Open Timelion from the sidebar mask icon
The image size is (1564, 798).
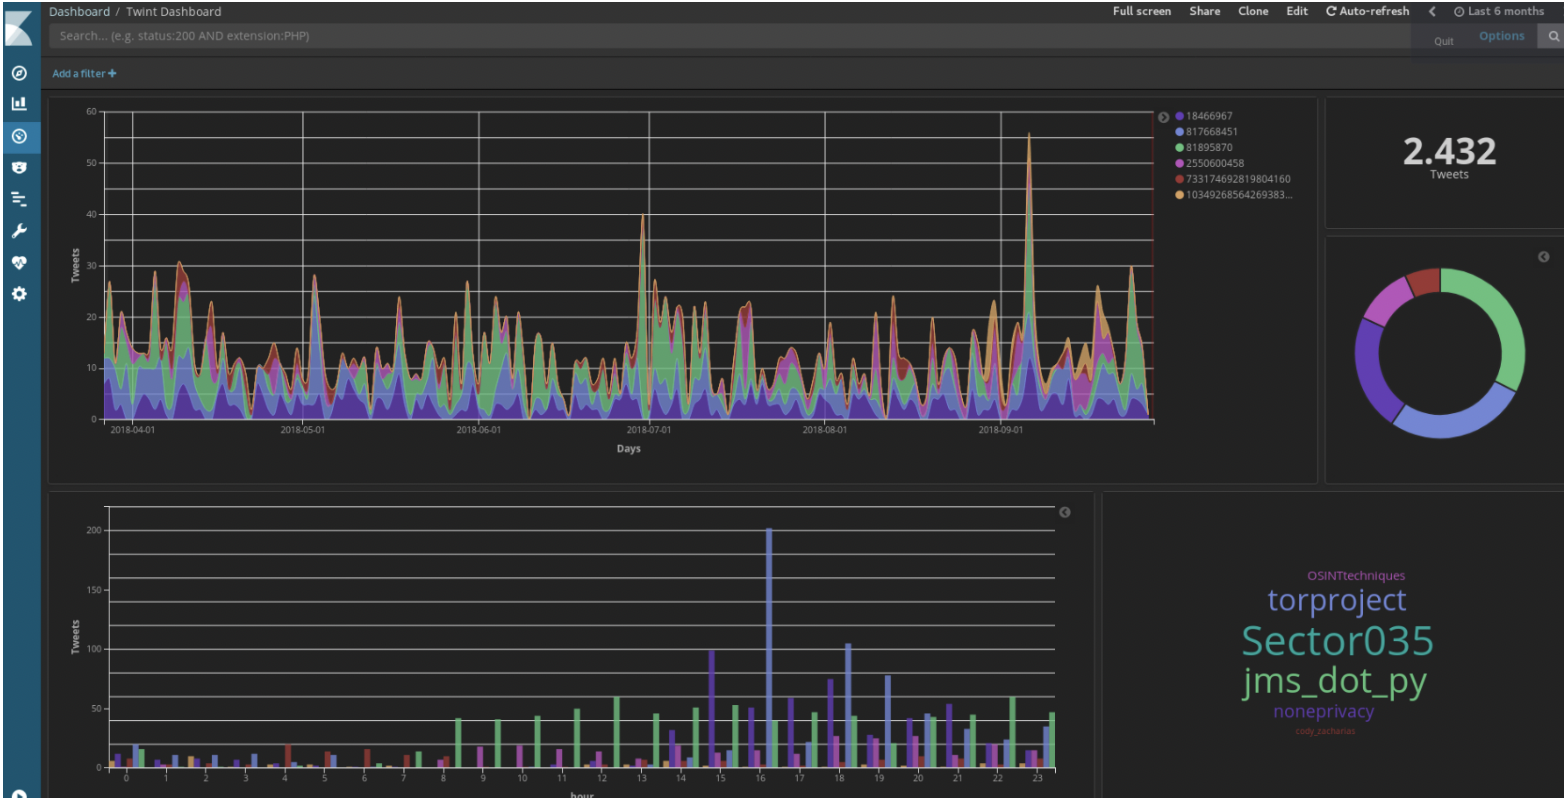pyautogui.click(x=19, y=168)
